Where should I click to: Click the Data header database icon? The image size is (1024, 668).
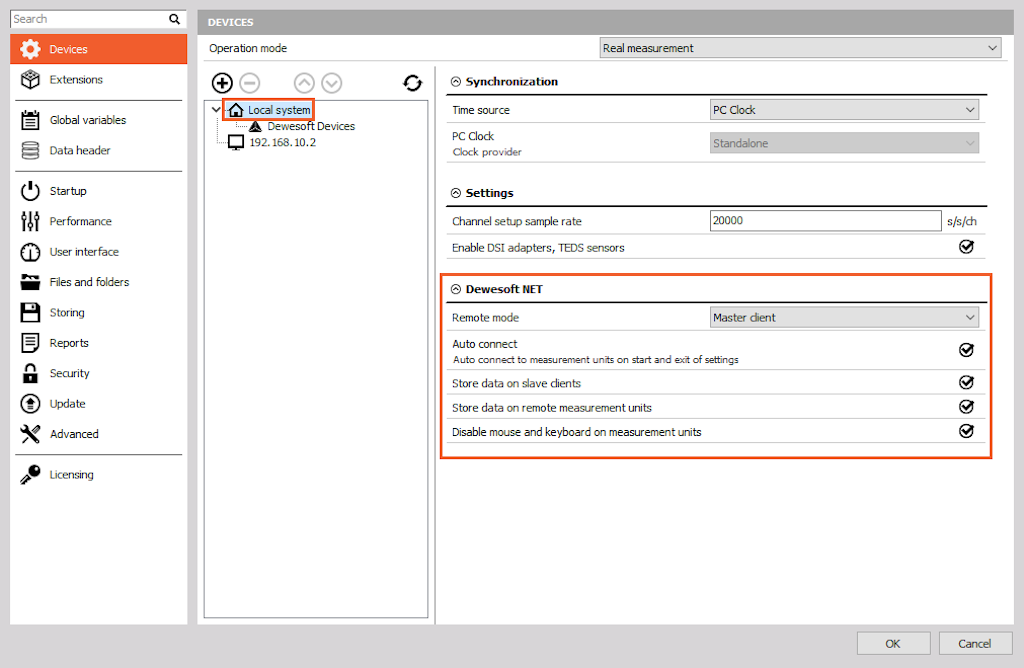pyautogui.click(x=30, y=150)
